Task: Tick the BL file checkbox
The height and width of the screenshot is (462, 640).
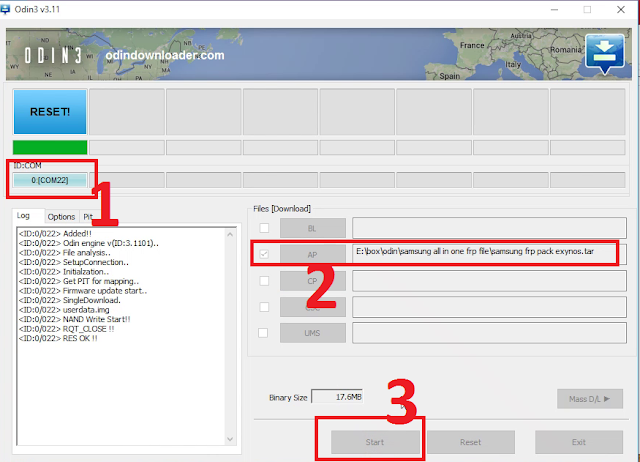Action: tap(264, 228)
